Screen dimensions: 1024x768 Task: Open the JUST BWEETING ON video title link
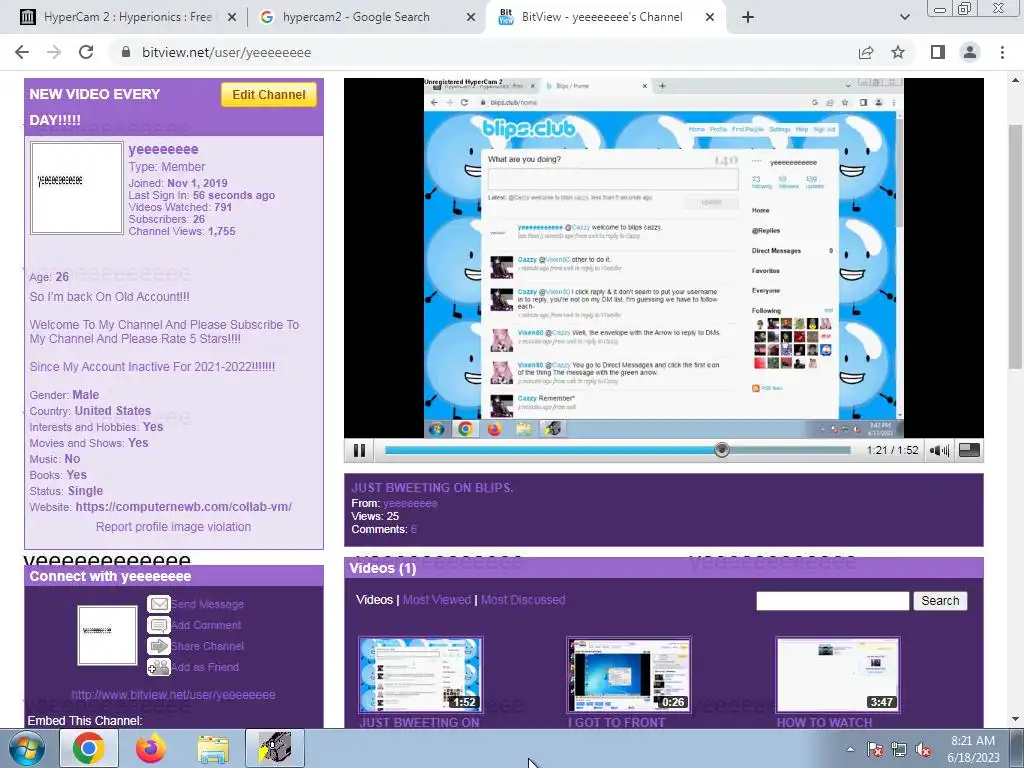(x=419, y=722)
